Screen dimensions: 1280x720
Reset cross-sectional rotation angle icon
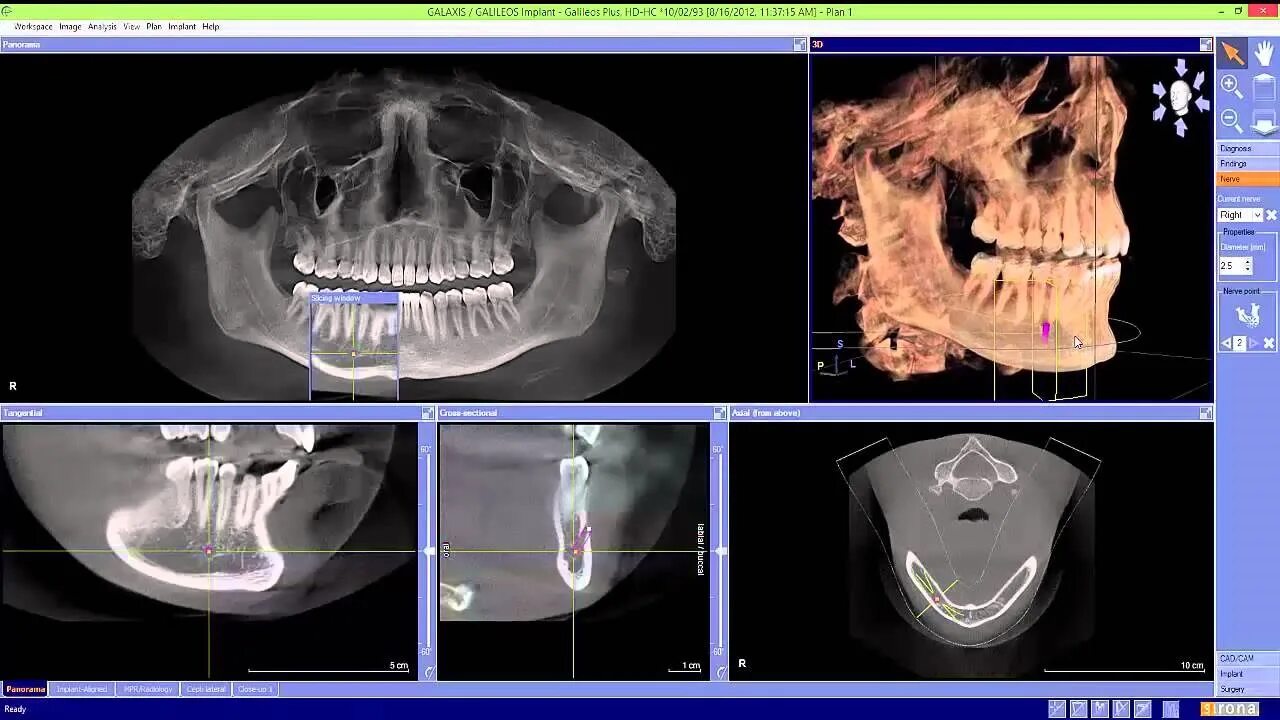721,672
